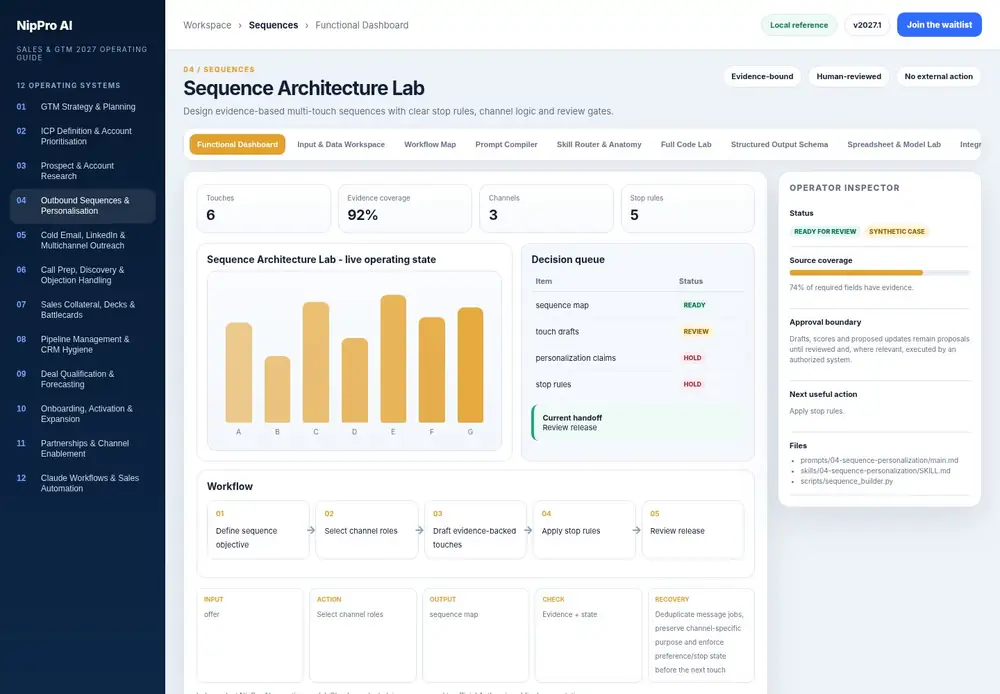Open Spreadsheet & Model Lab tab

click(893, 145)
